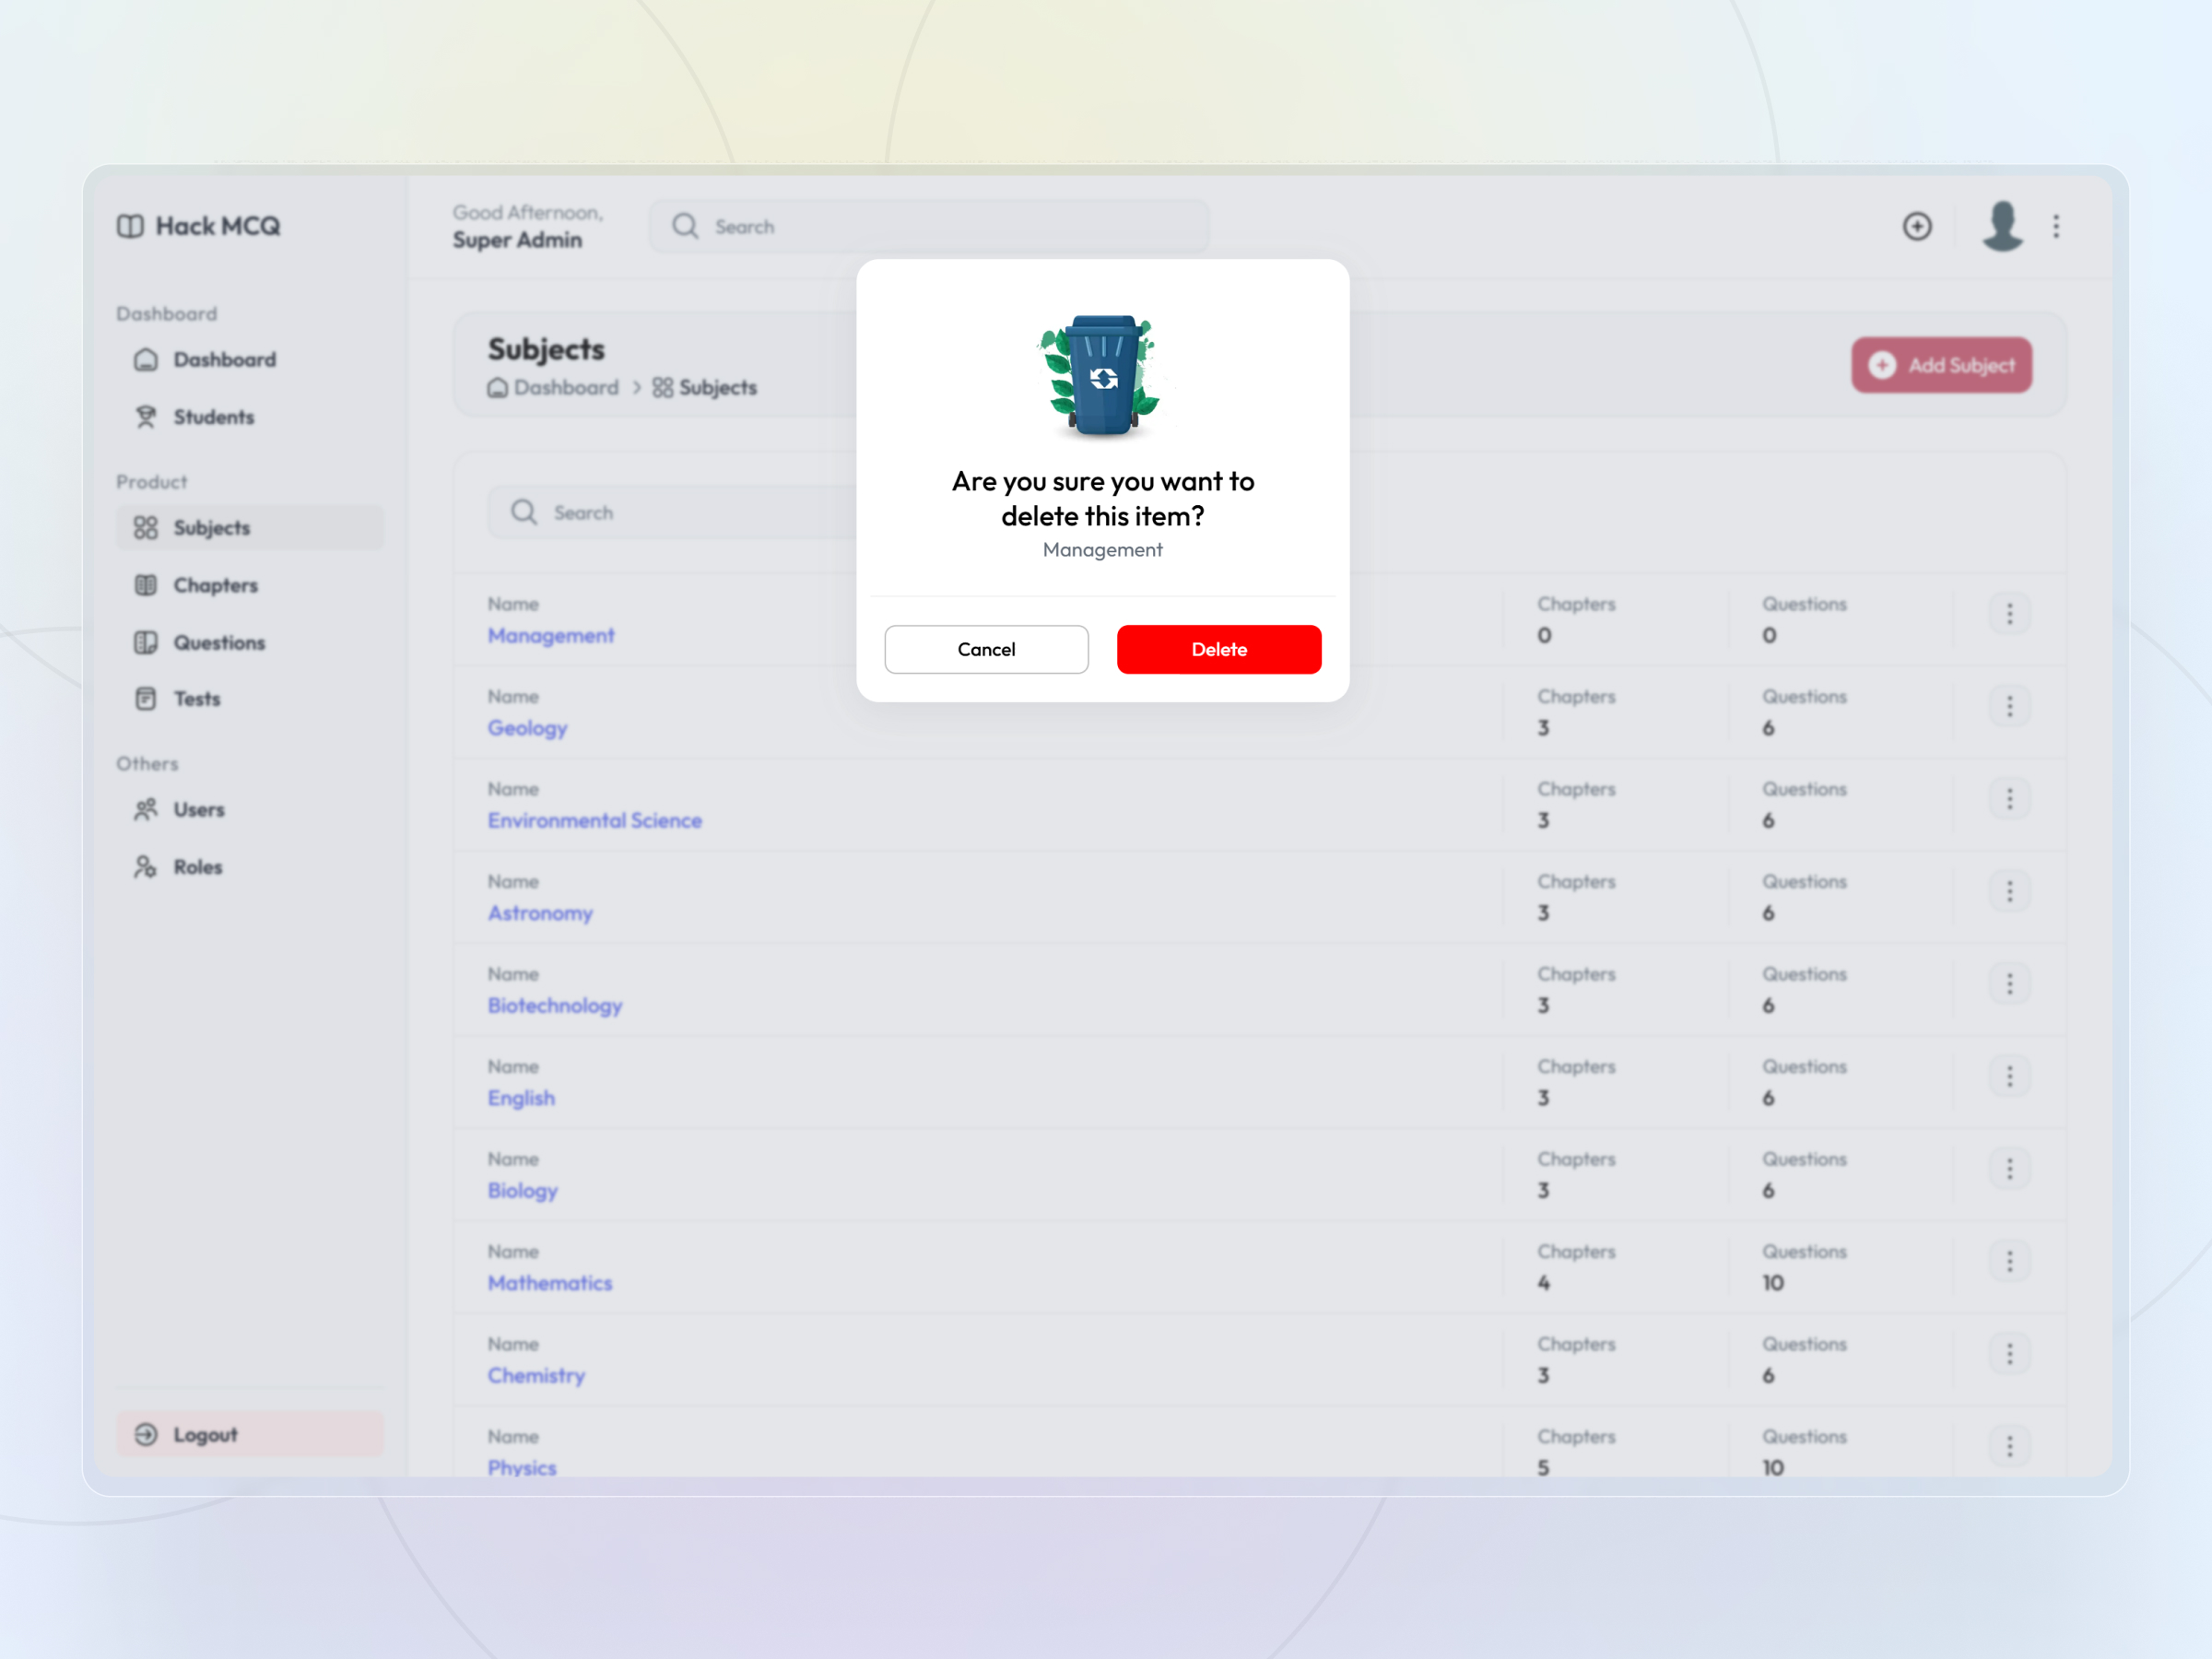The image size is (2212, 1659).
Task: Select the Chapters icon in sidebar
Action: coord(146,585)
